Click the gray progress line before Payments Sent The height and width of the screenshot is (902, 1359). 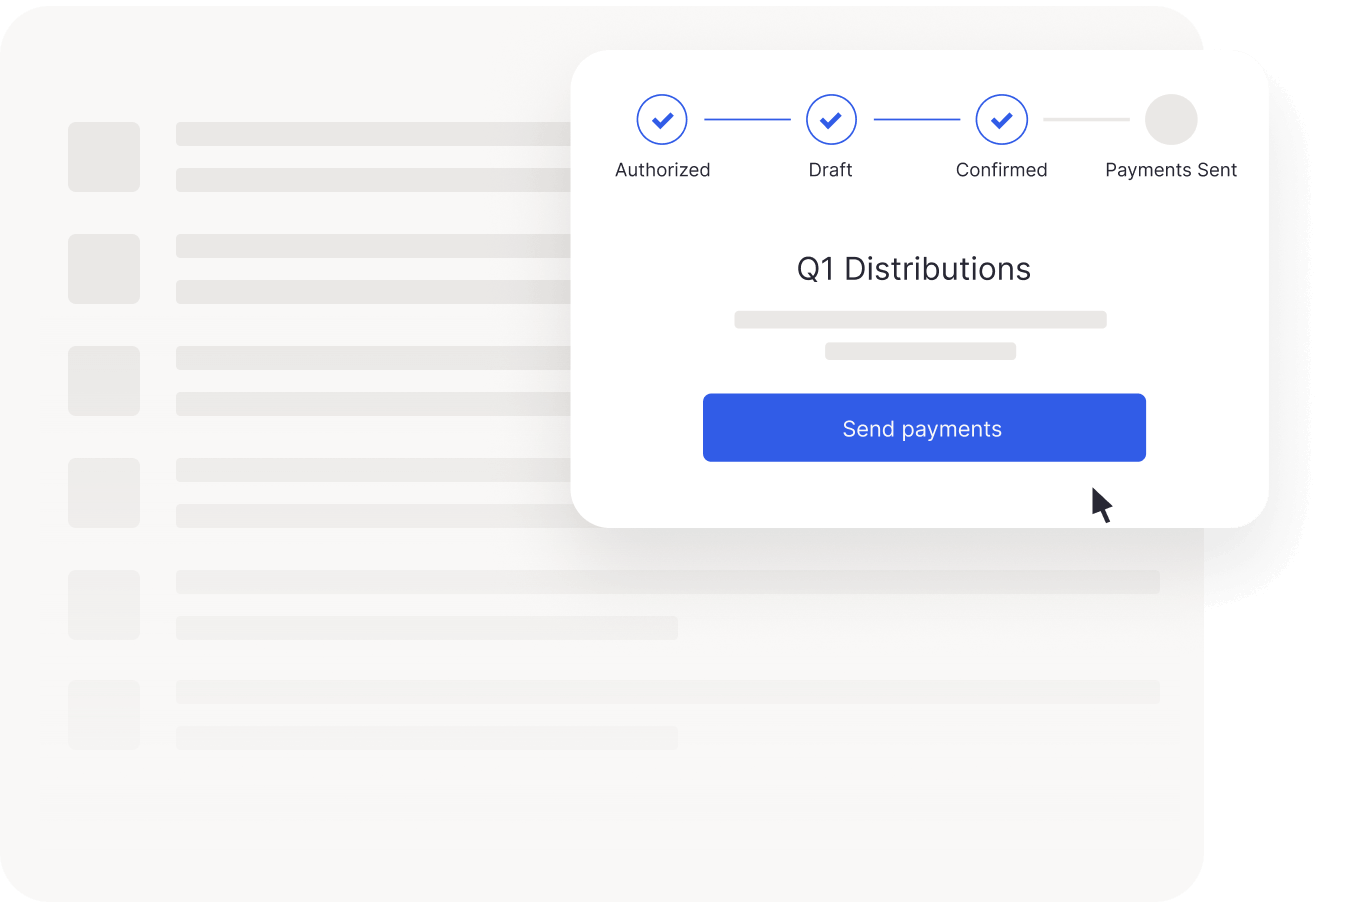1086,120
